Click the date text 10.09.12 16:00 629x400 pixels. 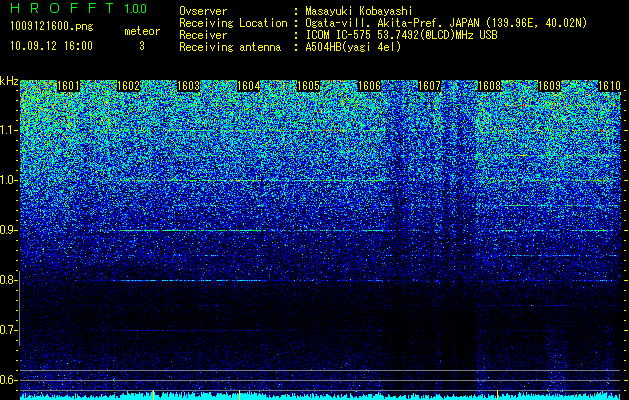click(51, 46)
